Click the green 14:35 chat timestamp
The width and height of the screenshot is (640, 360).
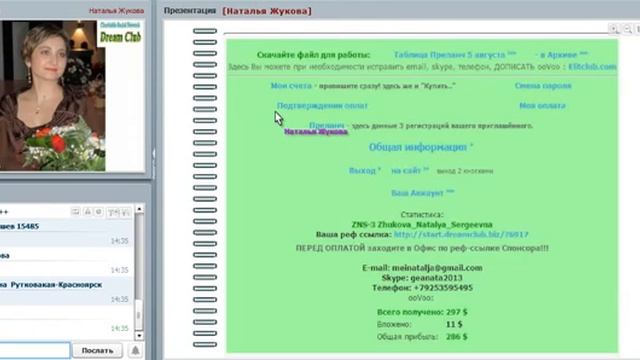[120, 329]
